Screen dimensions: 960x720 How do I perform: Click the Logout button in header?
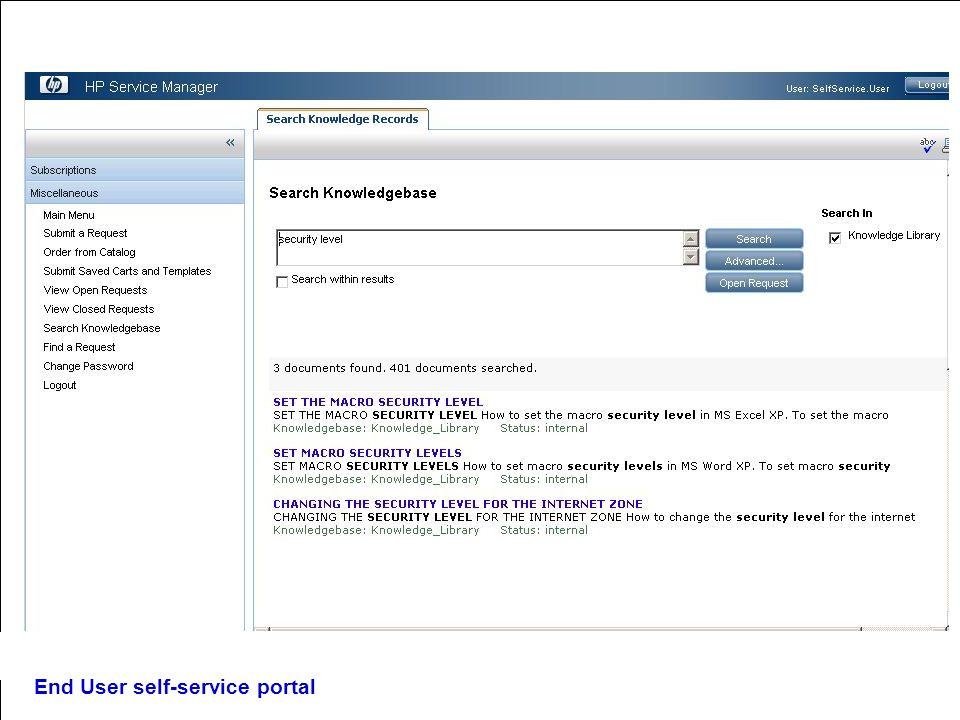[928, 85]
